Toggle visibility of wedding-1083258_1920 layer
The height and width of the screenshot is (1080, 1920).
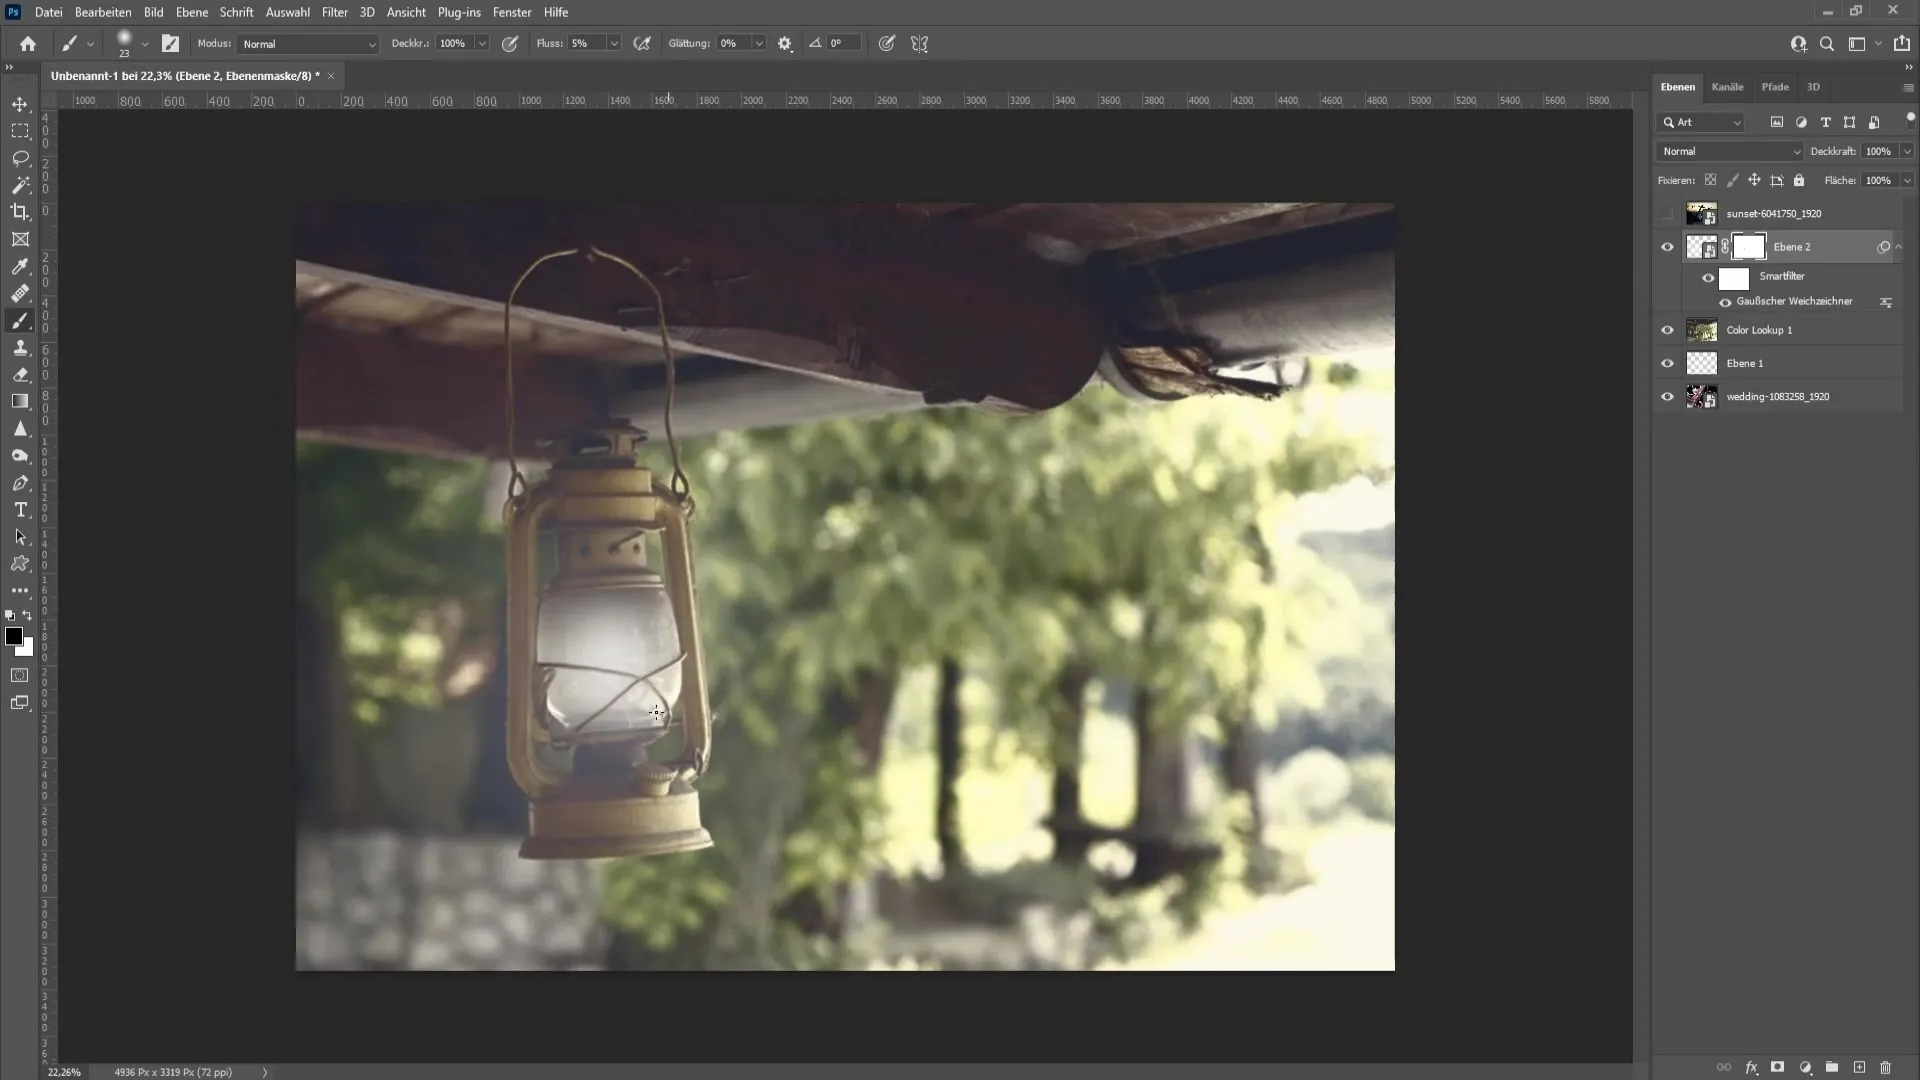[x=1668, y=398]
